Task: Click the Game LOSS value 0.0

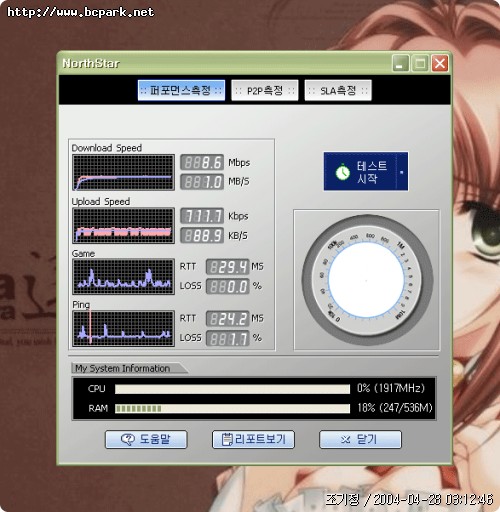Action: (x=228, y=287)
